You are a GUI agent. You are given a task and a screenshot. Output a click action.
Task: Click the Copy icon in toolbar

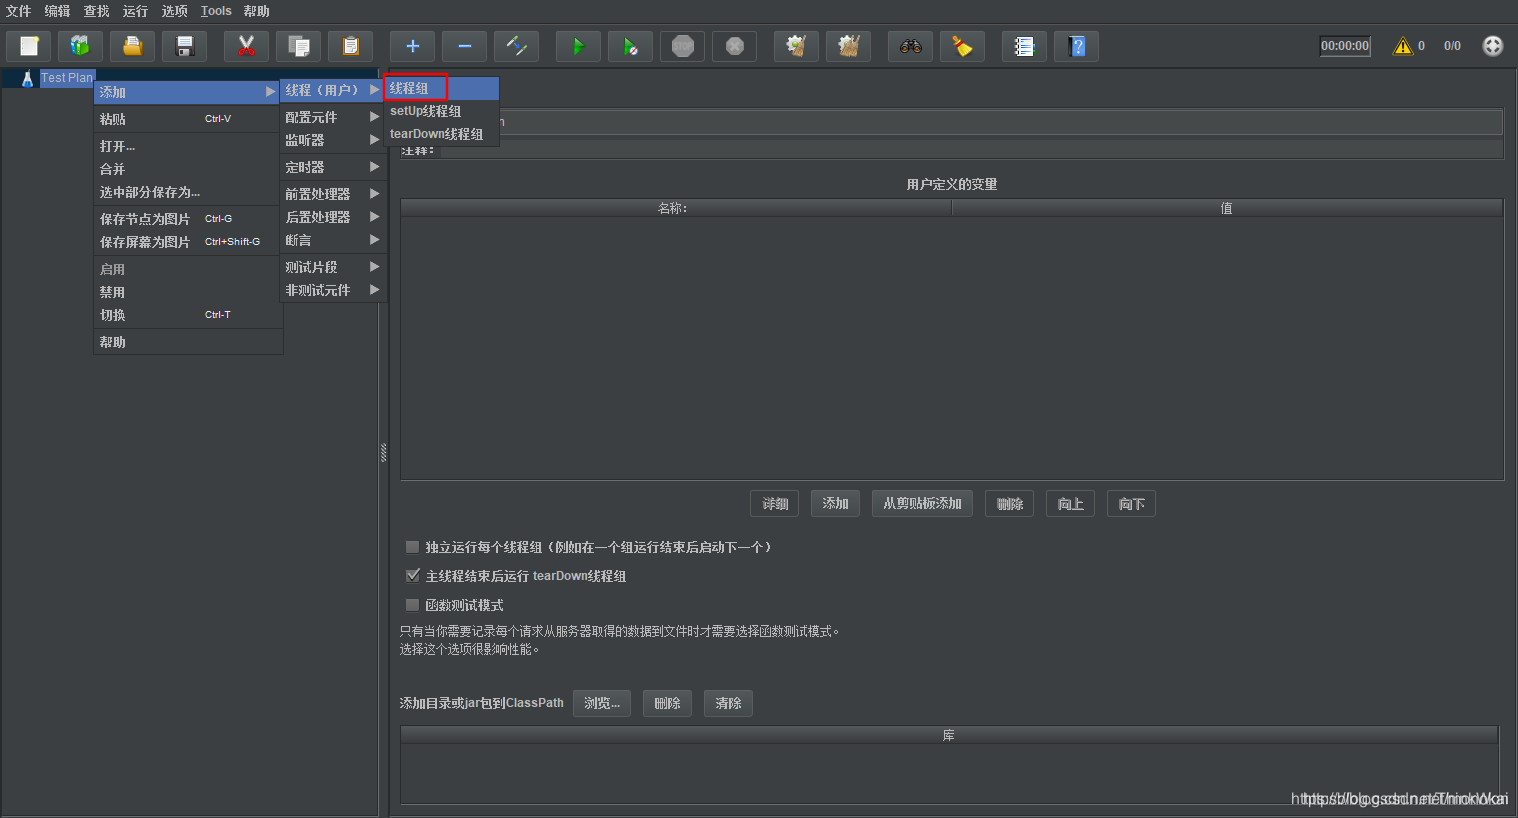[x=298, y=46]
